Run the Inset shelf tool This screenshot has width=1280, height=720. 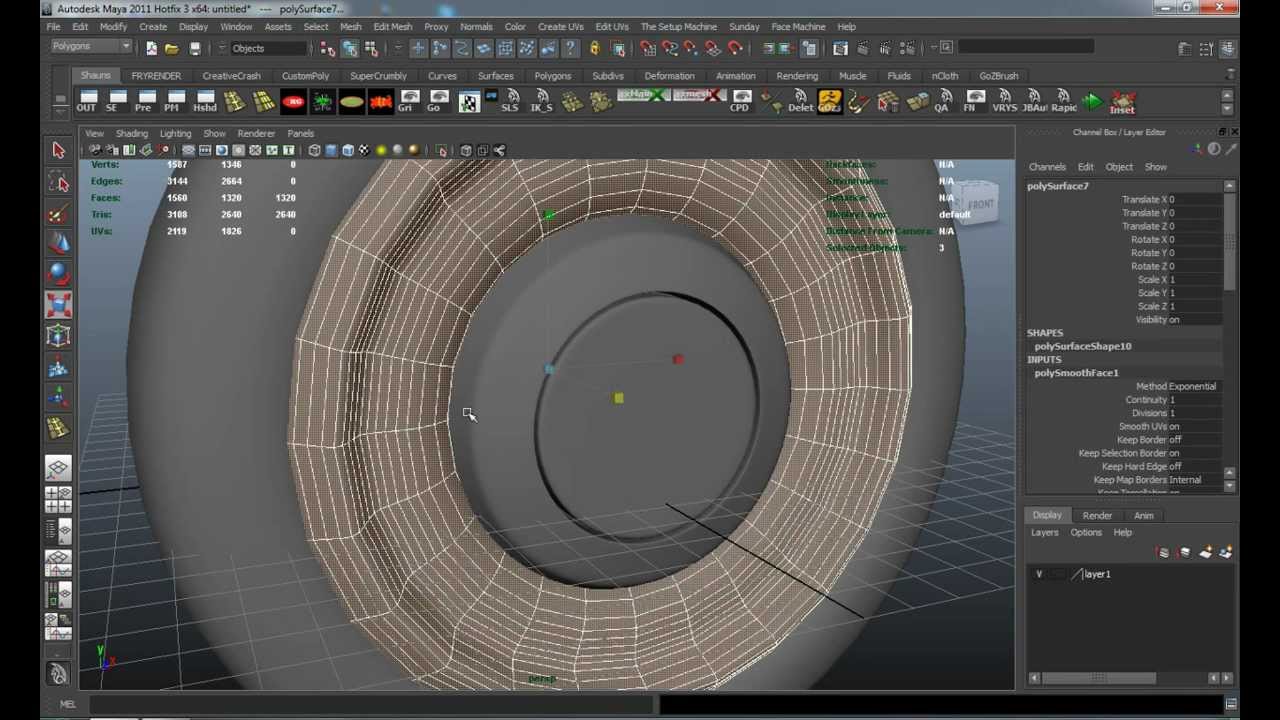[1122, 102]
